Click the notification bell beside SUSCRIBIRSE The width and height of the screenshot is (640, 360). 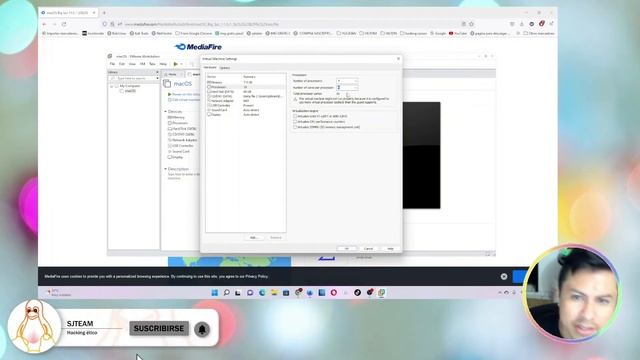click(202, 329)
